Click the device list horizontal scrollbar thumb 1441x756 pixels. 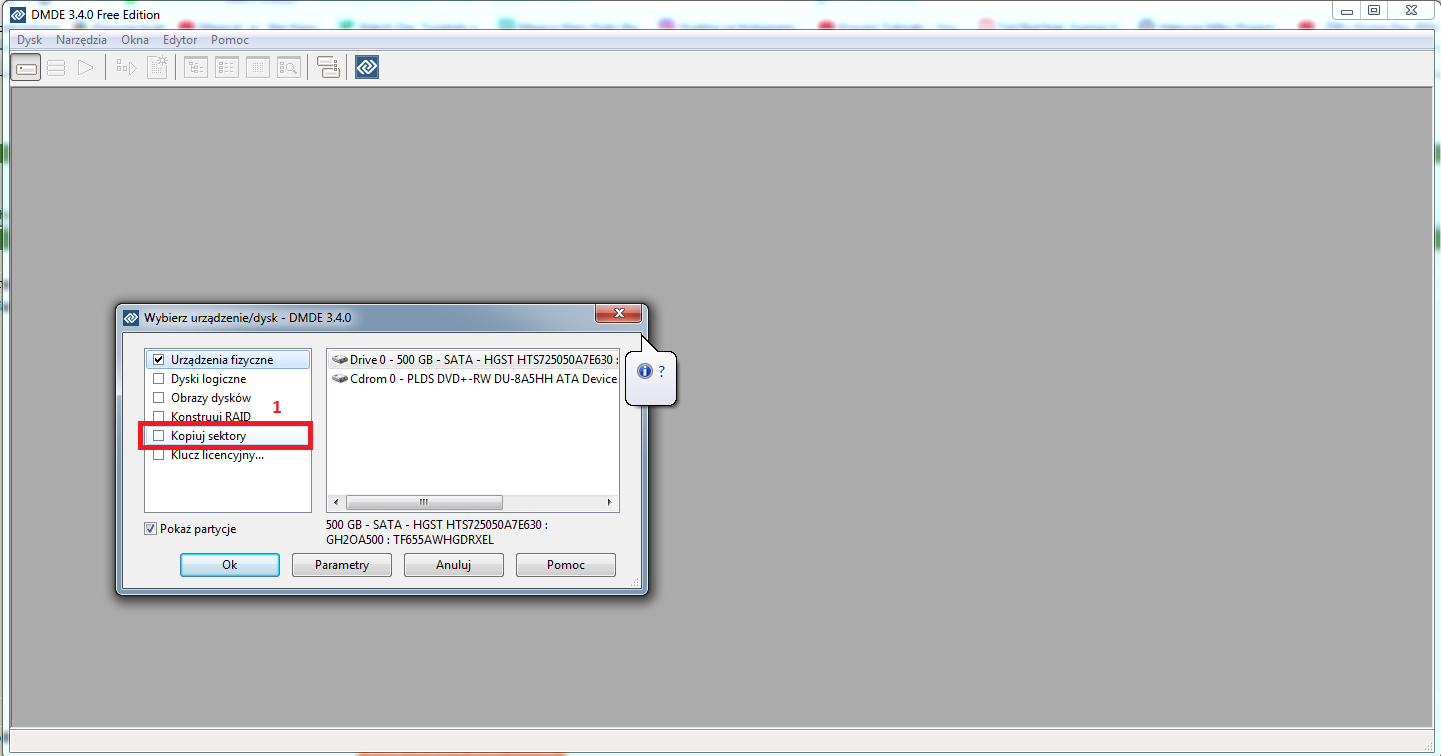pyautogui.click(x=423, y=502)
